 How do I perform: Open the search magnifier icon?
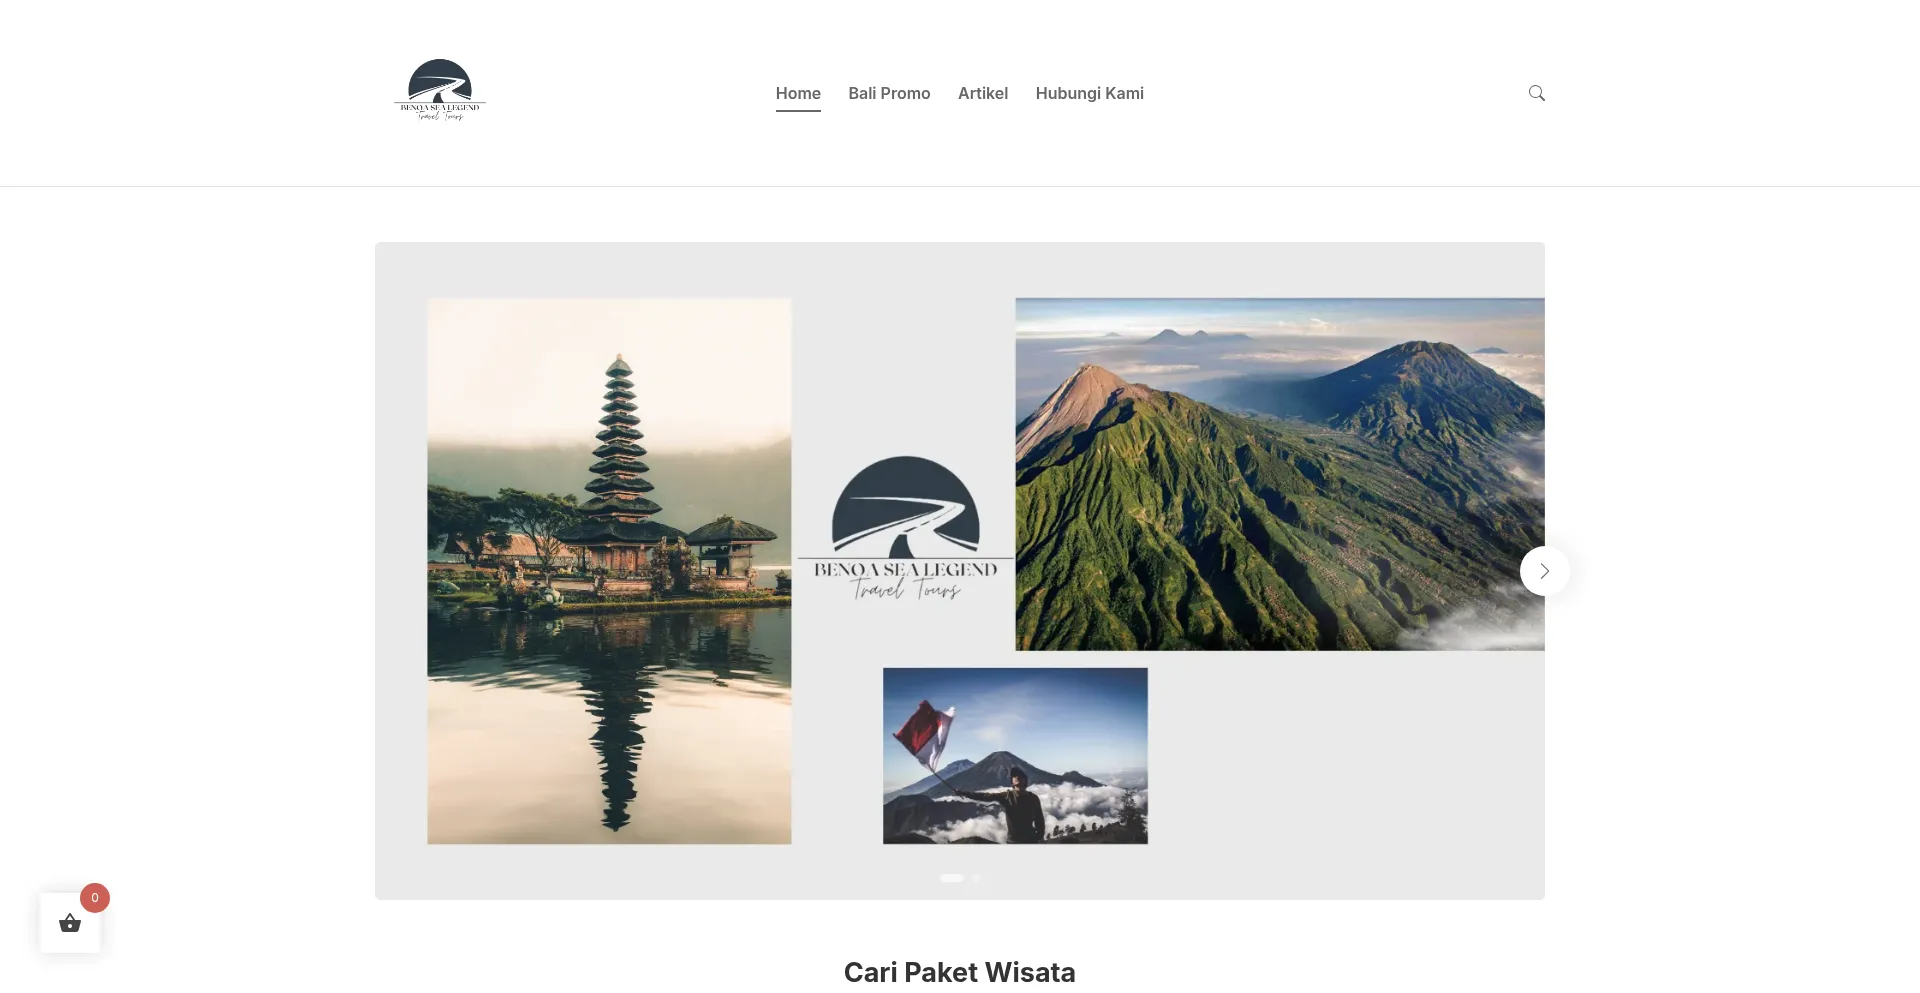point(1537,93)
